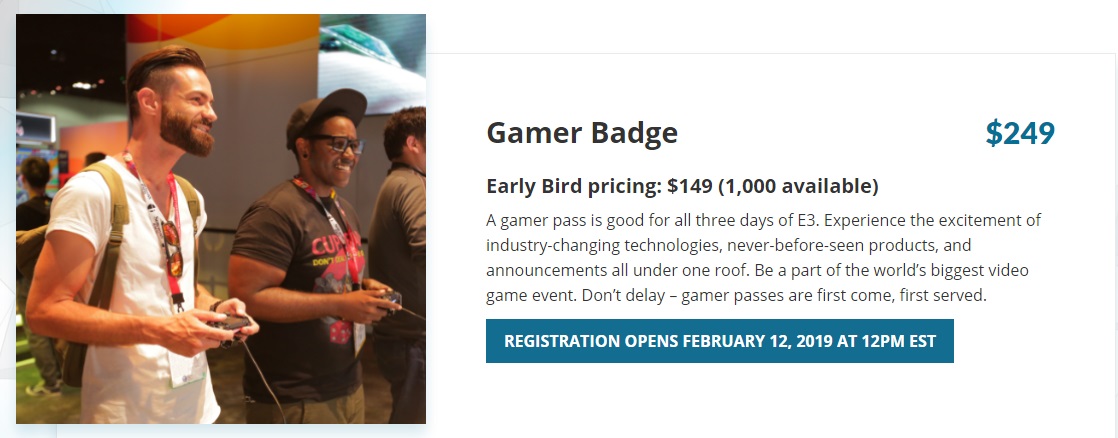Click the gamer pass description paragraph
The image size is (1118, 438).
pos(764,258)
